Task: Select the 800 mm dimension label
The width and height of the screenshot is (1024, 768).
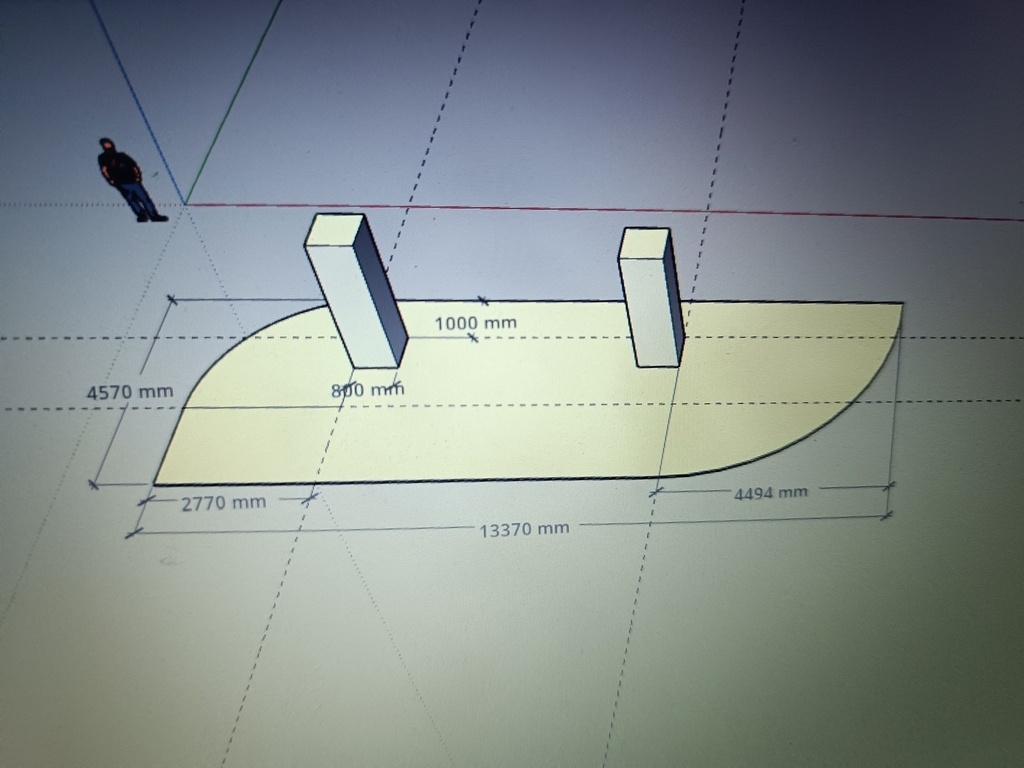Action: point(367,390)
